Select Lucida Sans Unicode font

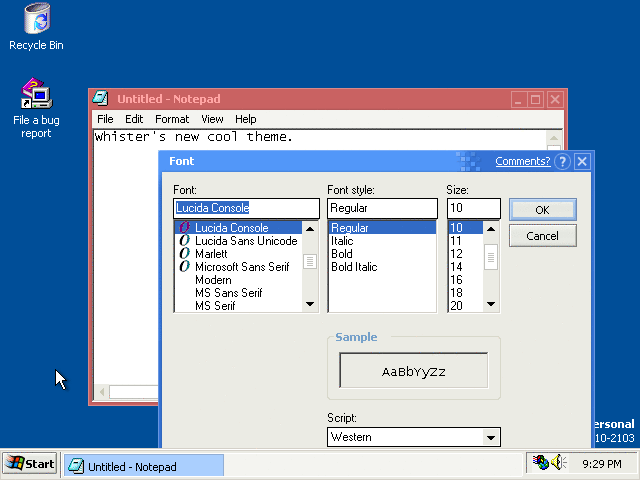coord(238,241)
